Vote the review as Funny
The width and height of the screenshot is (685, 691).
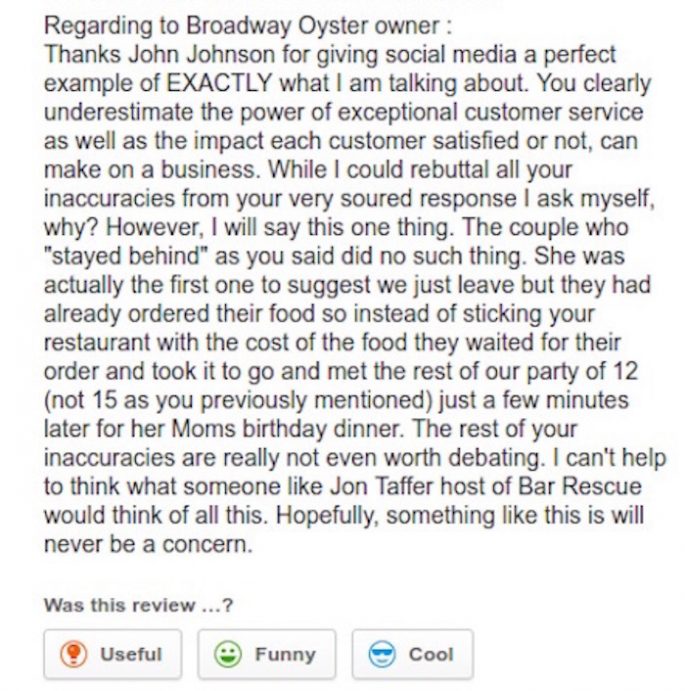(267, 654)
